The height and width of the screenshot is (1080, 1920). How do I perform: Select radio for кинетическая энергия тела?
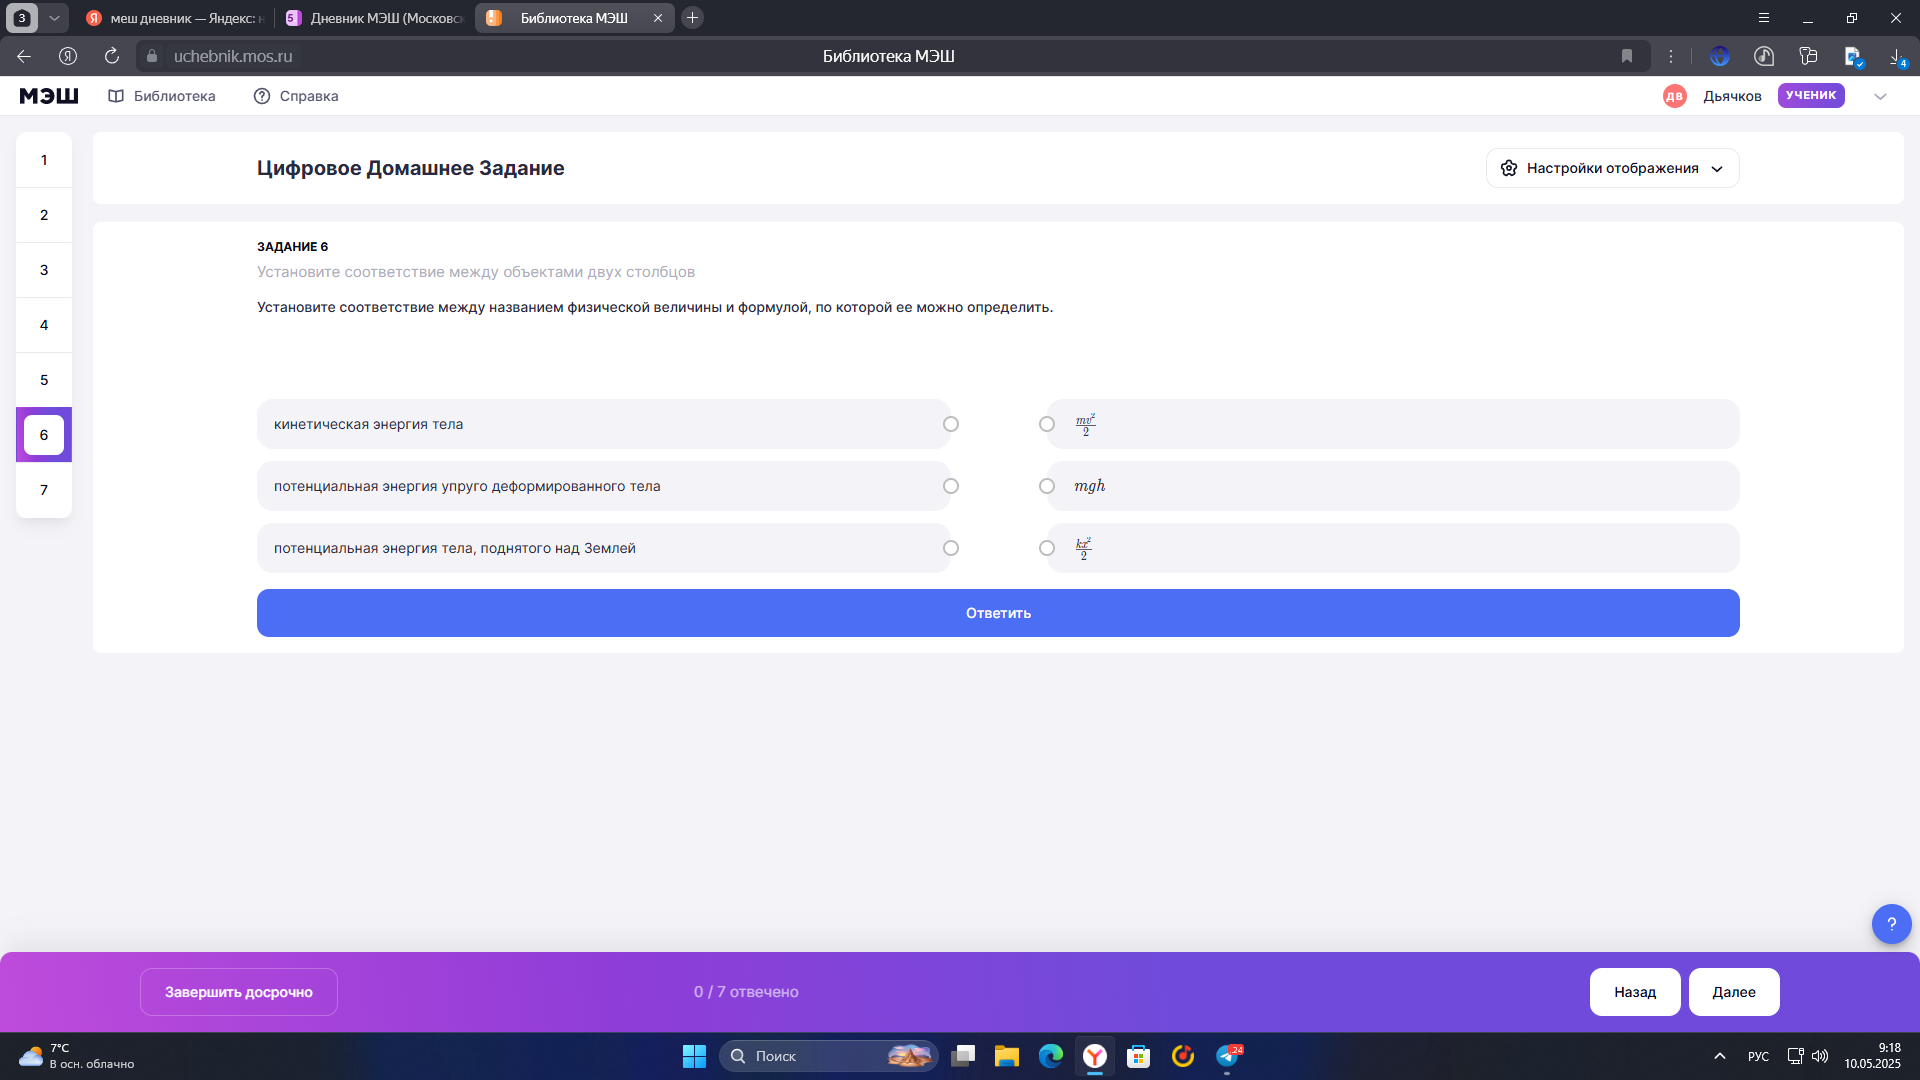(951, 424)
